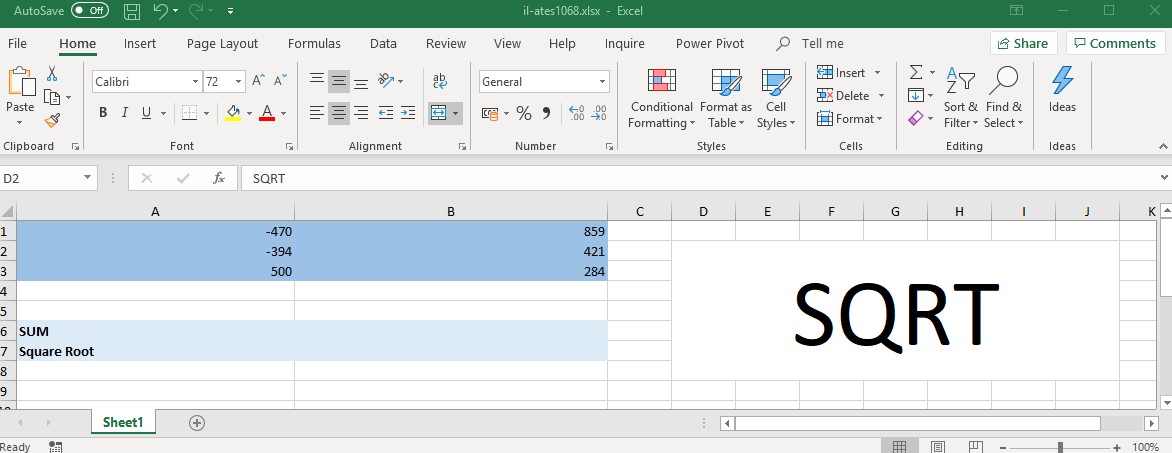The height and width of the screenshot is (453, 1172).
Task: Open the Formulas ribbon tab
Action: 314,43
